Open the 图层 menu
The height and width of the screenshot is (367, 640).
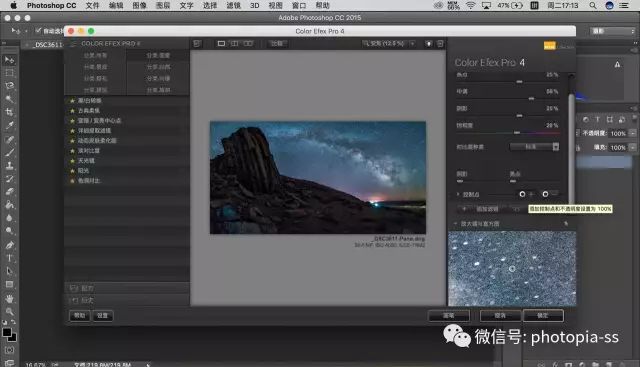click(163, 5)
